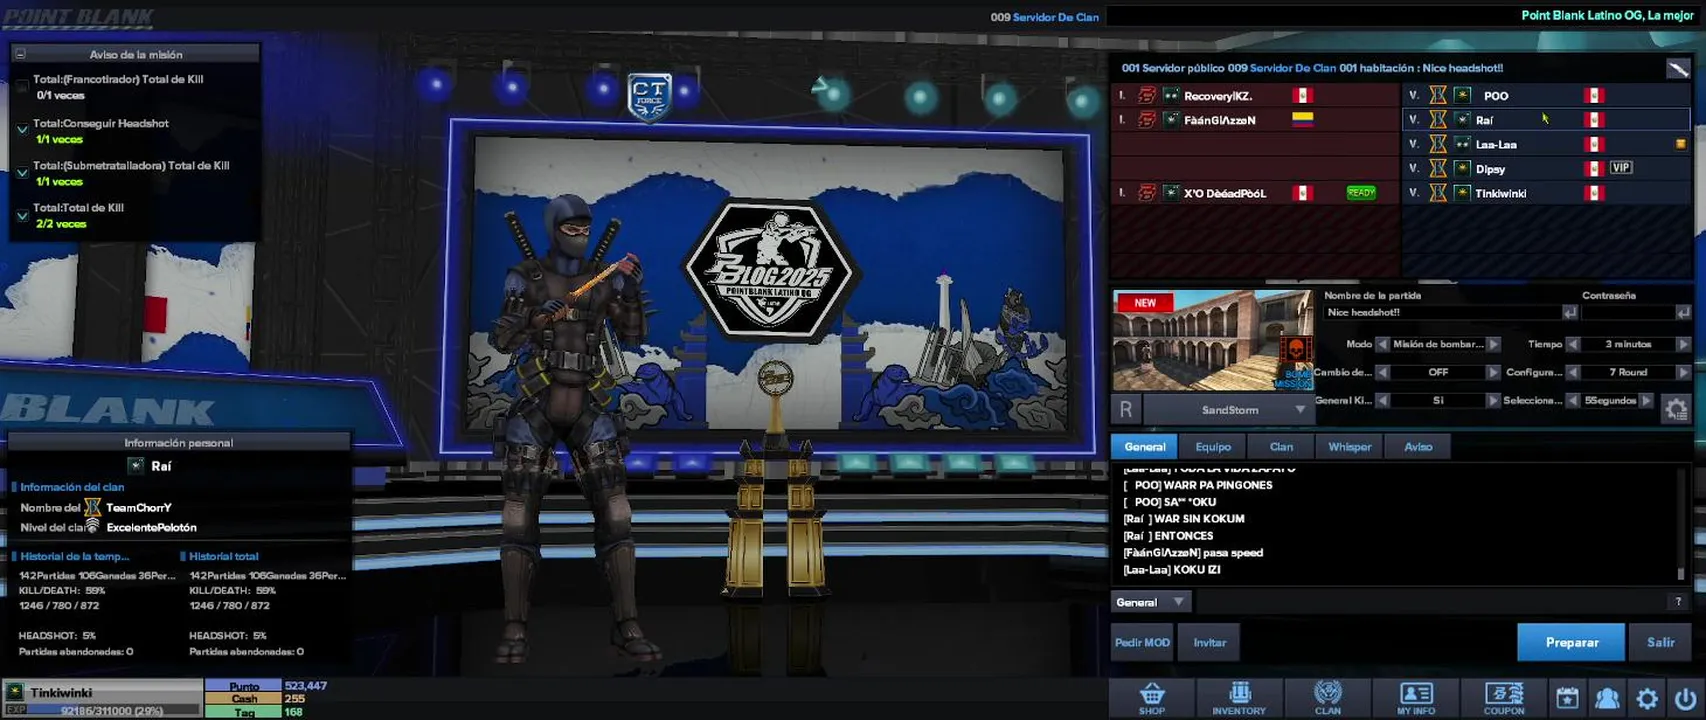This screenshot has height=720, width=1706.
Task: Confirm room name with its enter icon
Action: pos(1569,313)
